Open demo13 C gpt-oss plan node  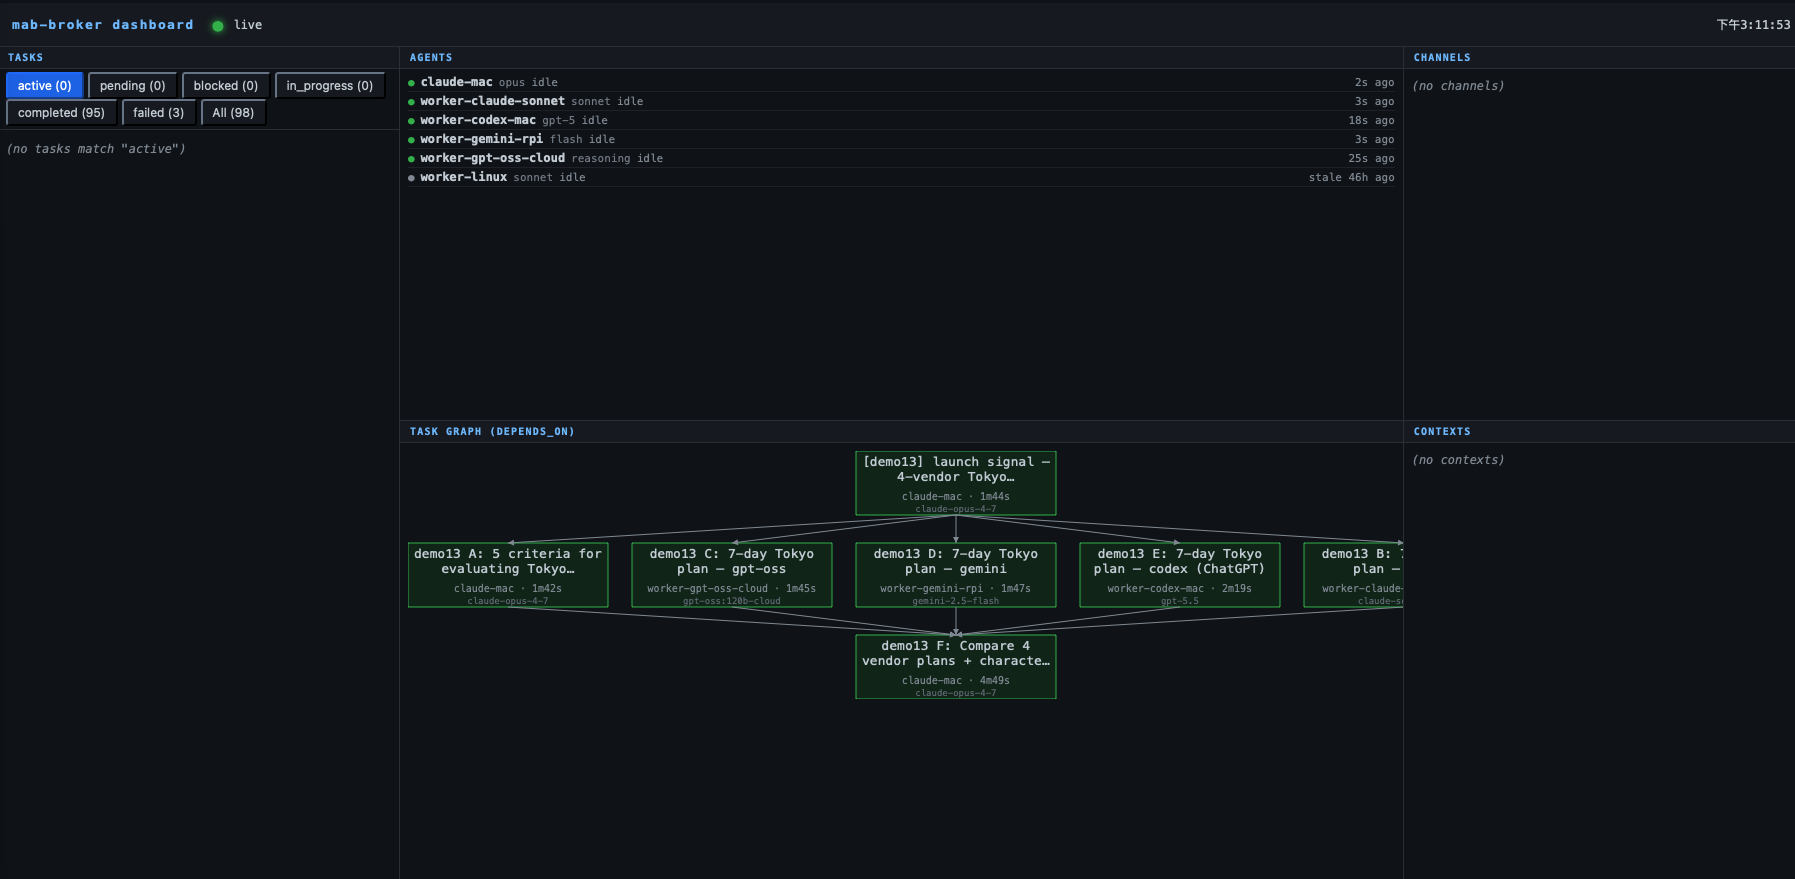pyautogui.click(x=732, y=575)
